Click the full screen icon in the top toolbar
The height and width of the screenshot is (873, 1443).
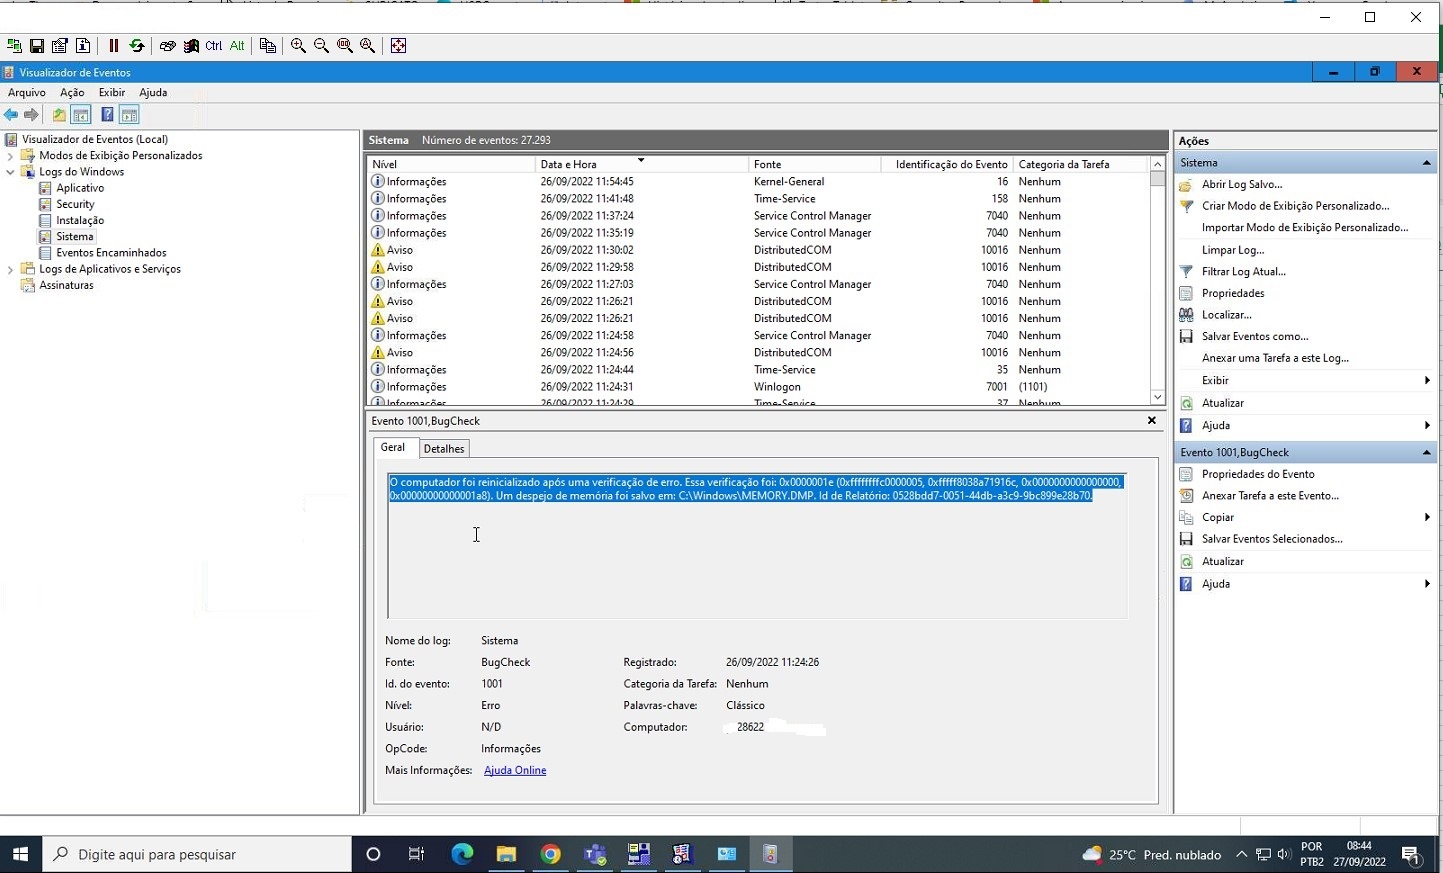coord(398,45)
